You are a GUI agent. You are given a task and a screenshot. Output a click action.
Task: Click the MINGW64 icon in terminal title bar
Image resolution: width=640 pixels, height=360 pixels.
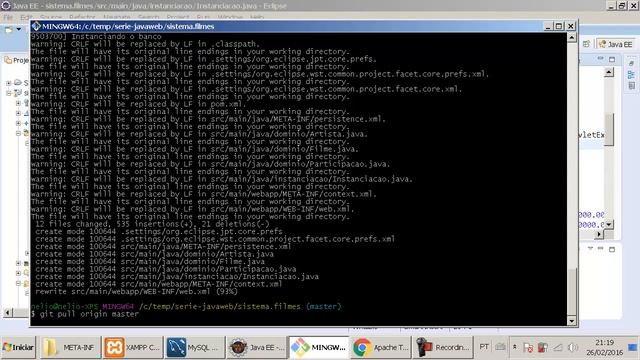pos(36,26)
